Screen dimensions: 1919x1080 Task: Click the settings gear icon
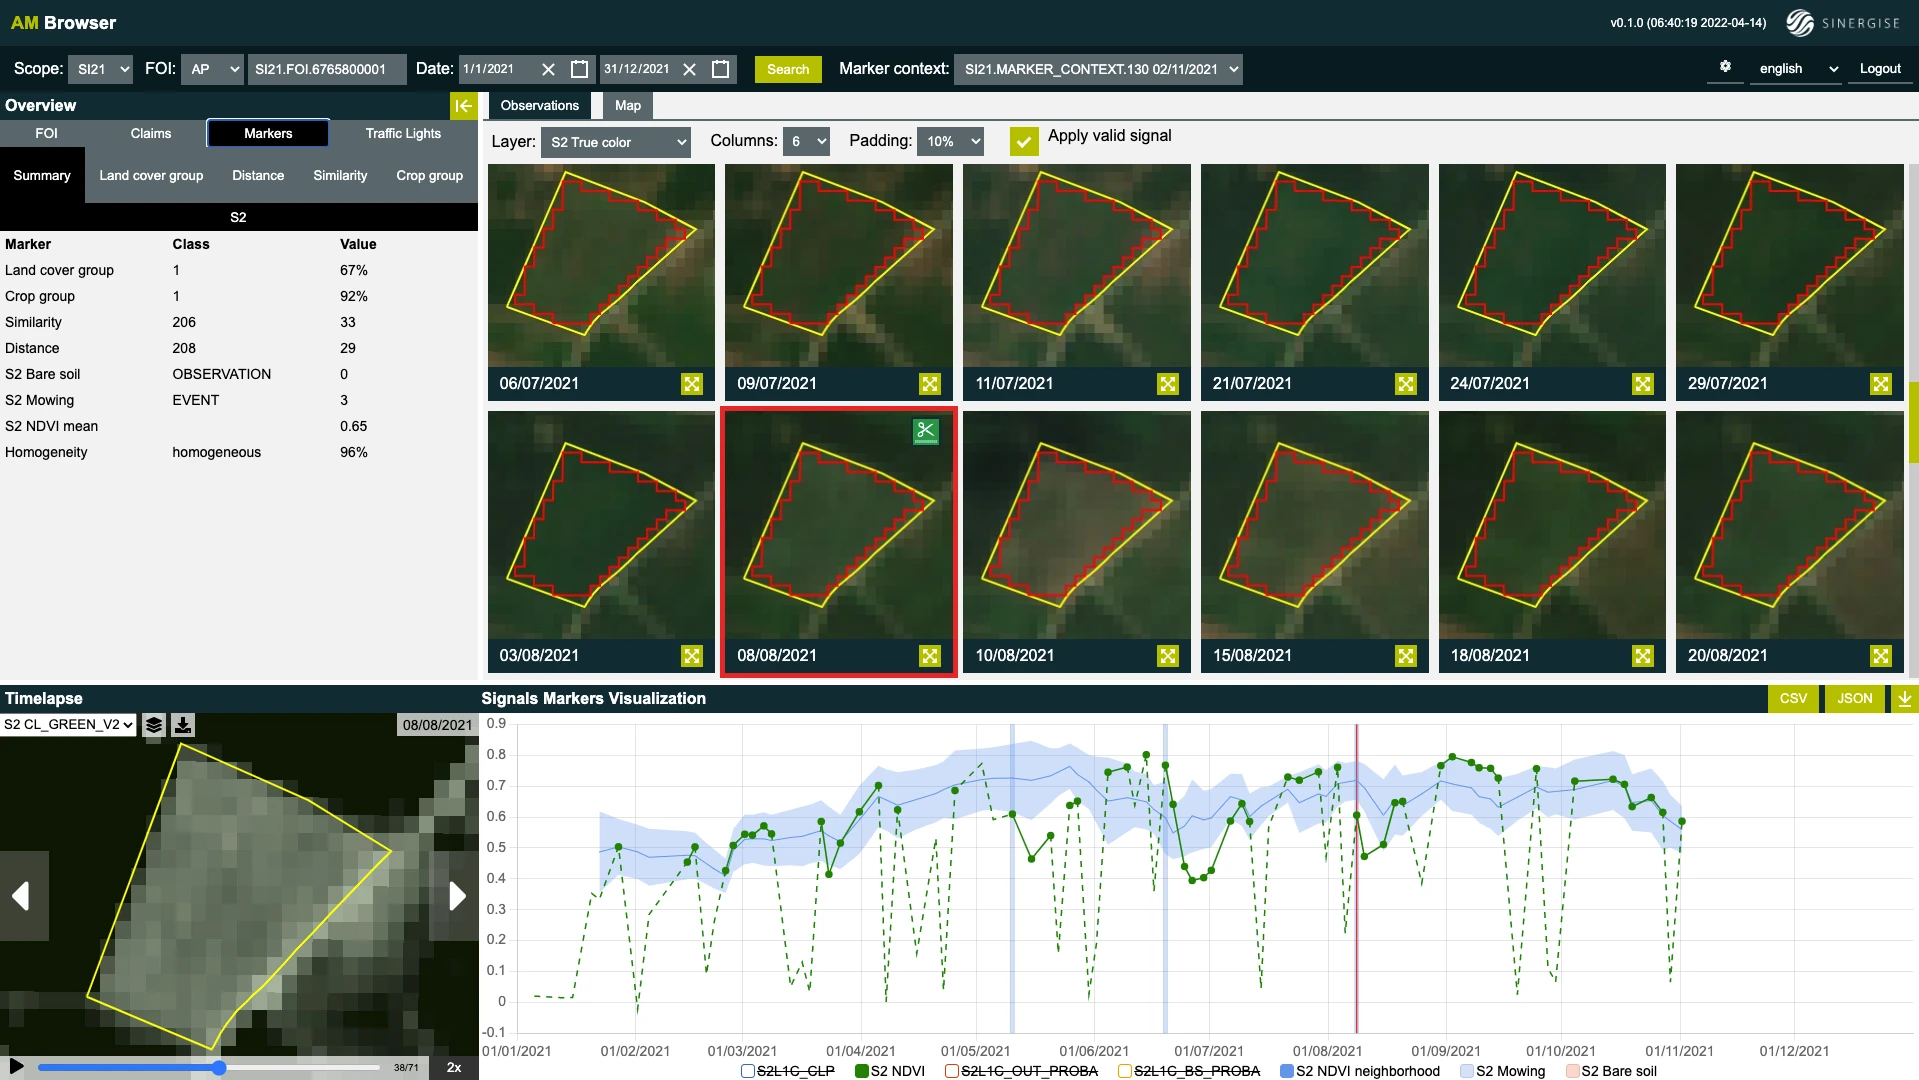click(1725, 67)
